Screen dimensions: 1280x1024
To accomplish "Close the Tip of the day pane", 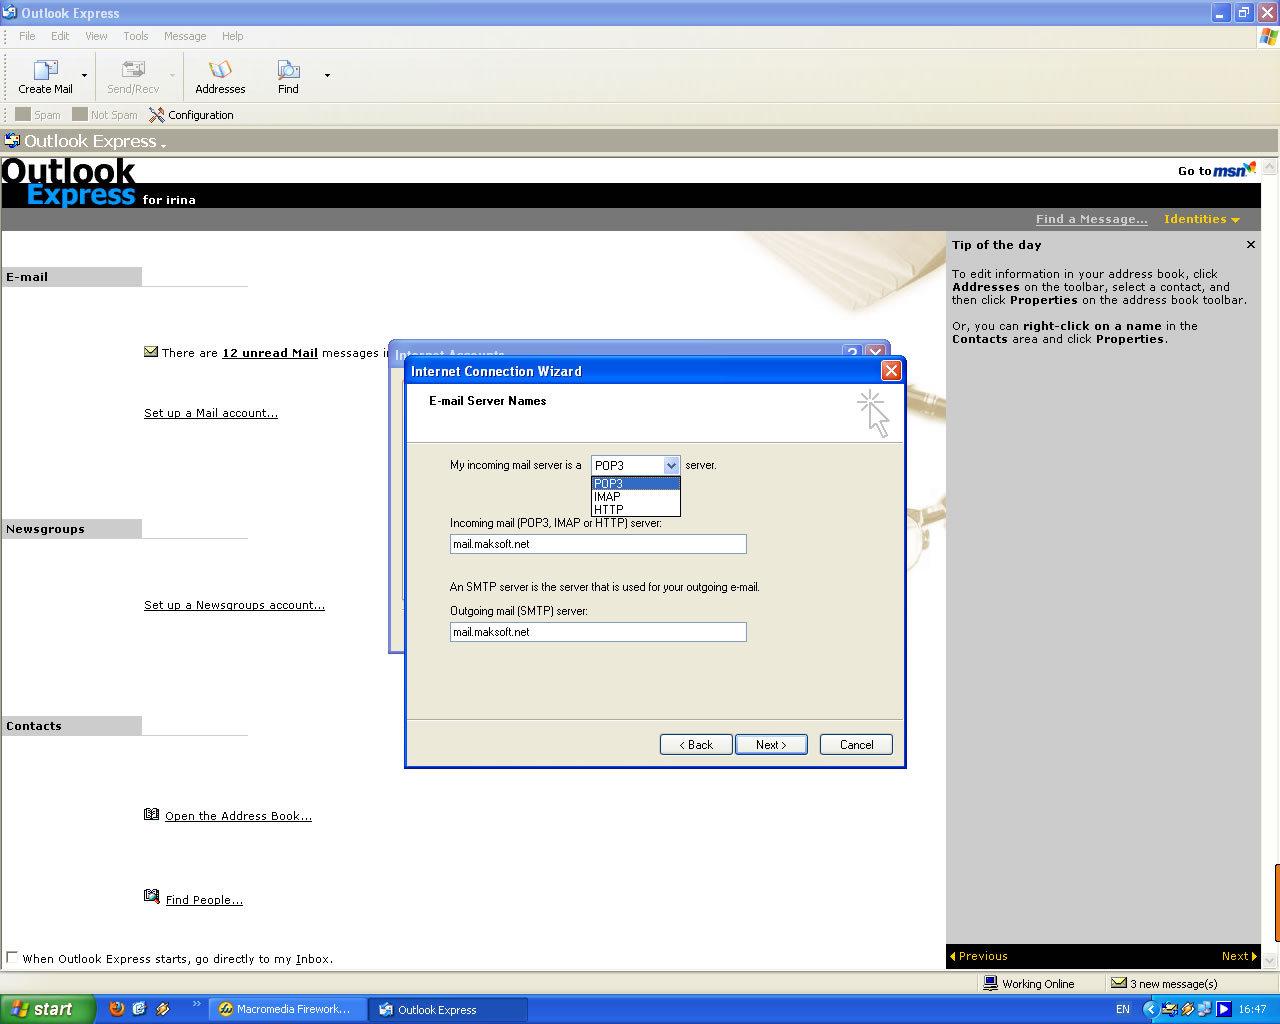I will [1251, 244].
